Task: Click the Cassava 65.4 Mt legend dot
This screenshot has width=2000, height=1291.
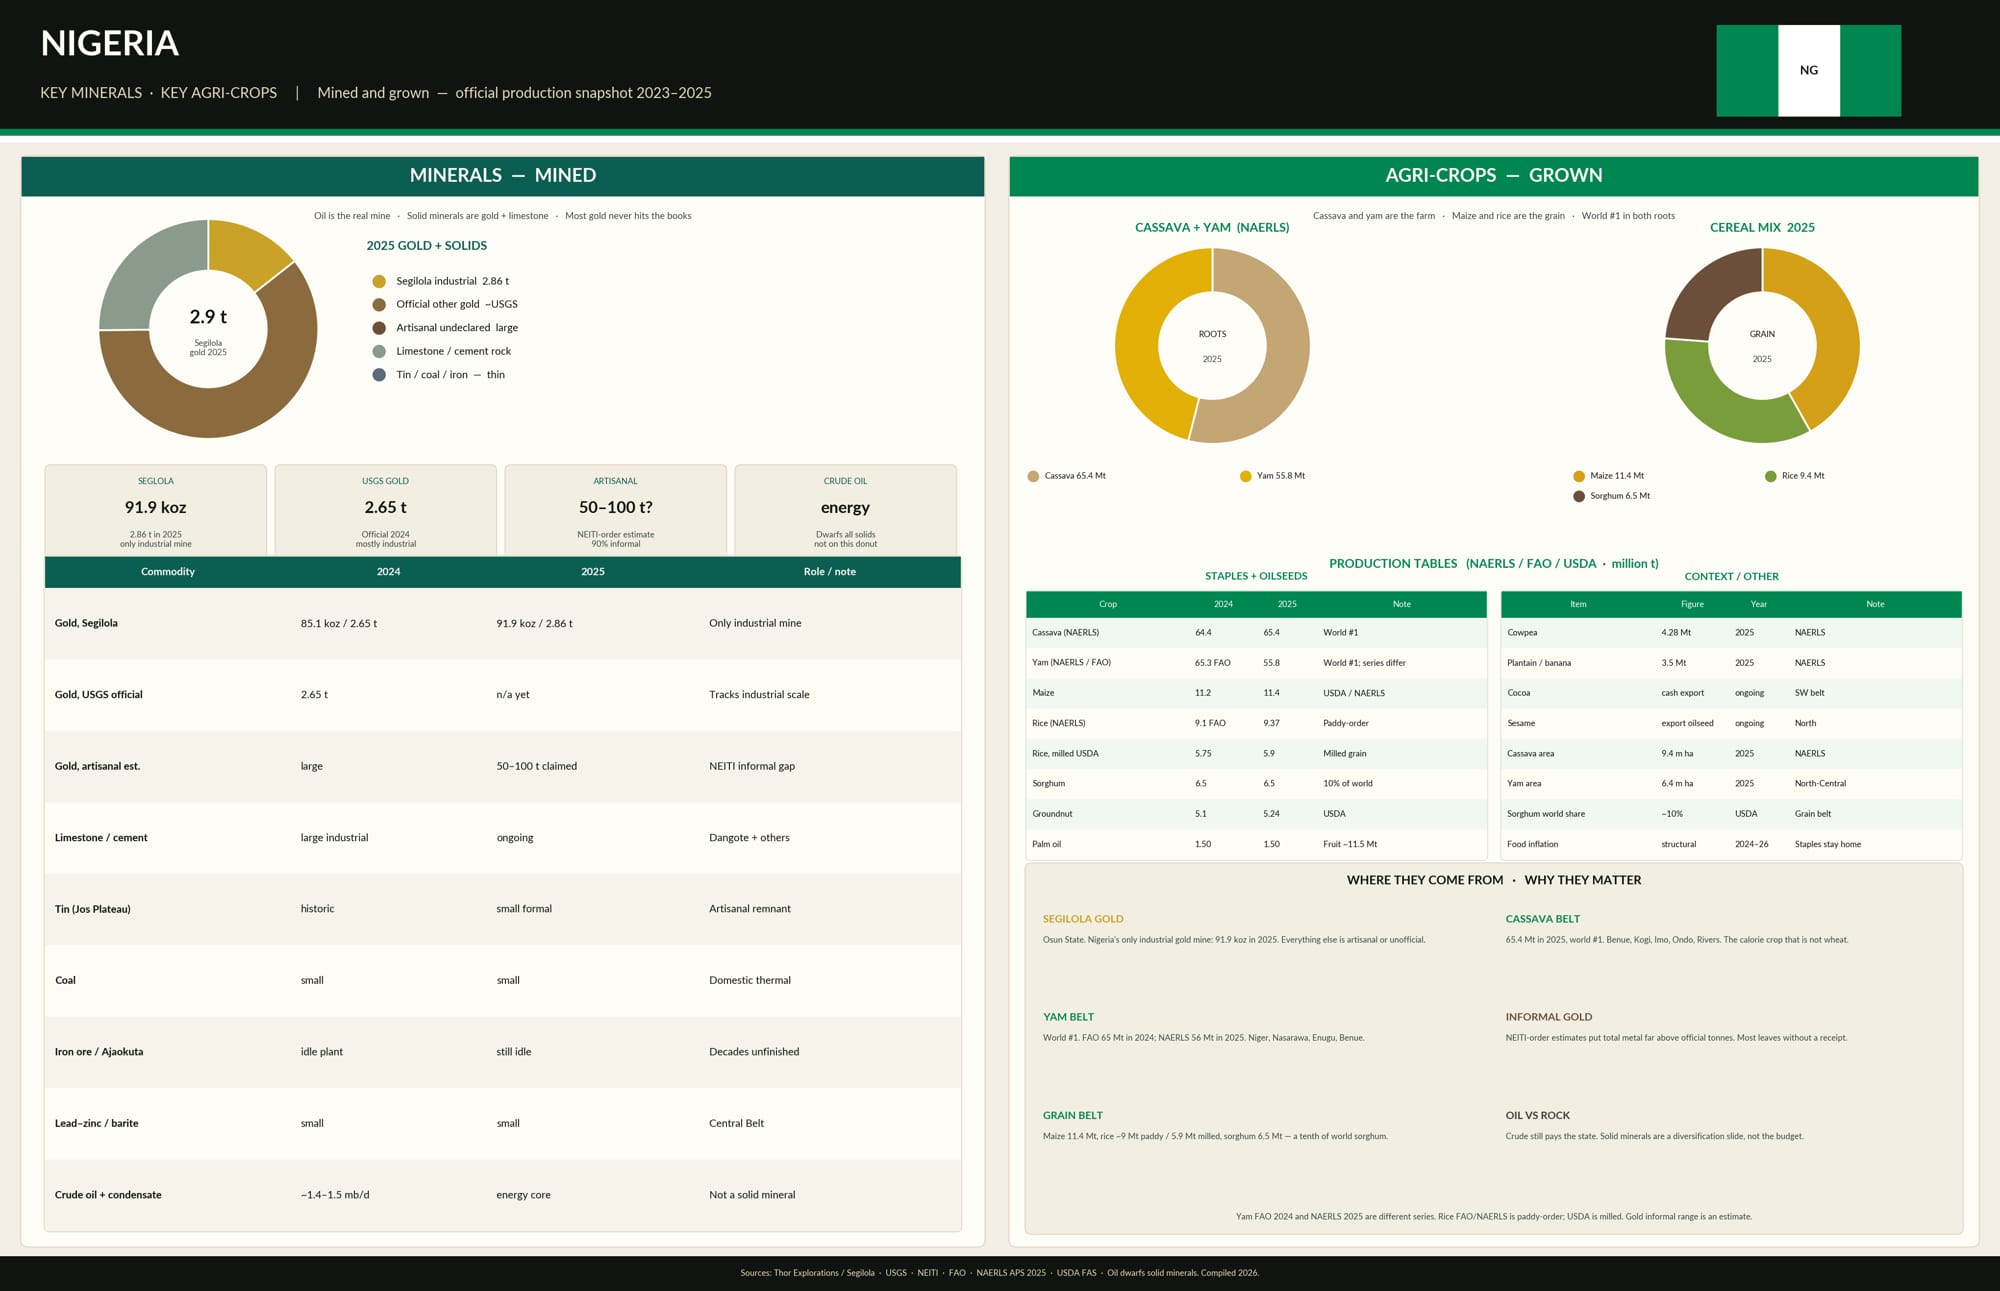Action: pos(1033,476)
